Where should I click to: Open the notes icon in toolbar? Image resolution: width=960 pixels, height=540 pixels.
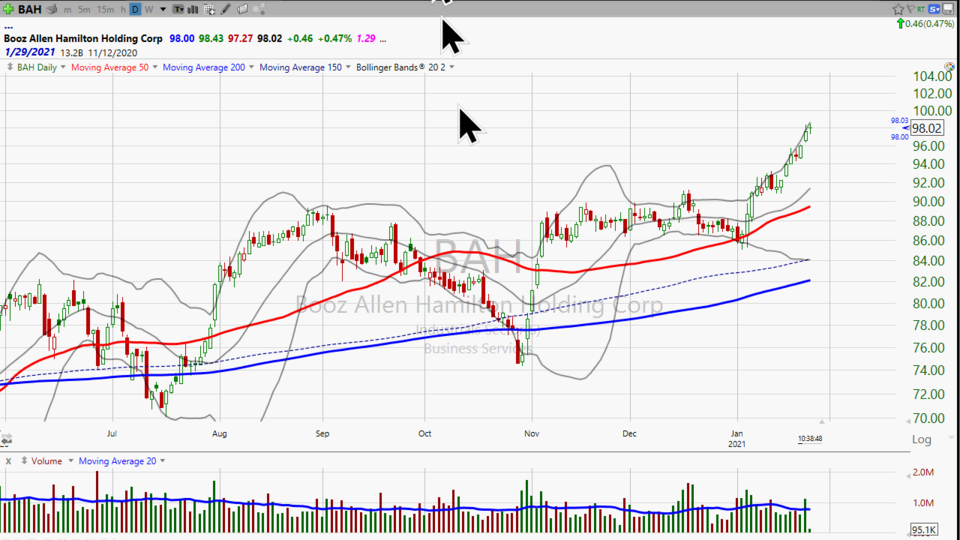pyautogui.click(x=242, y=9)
